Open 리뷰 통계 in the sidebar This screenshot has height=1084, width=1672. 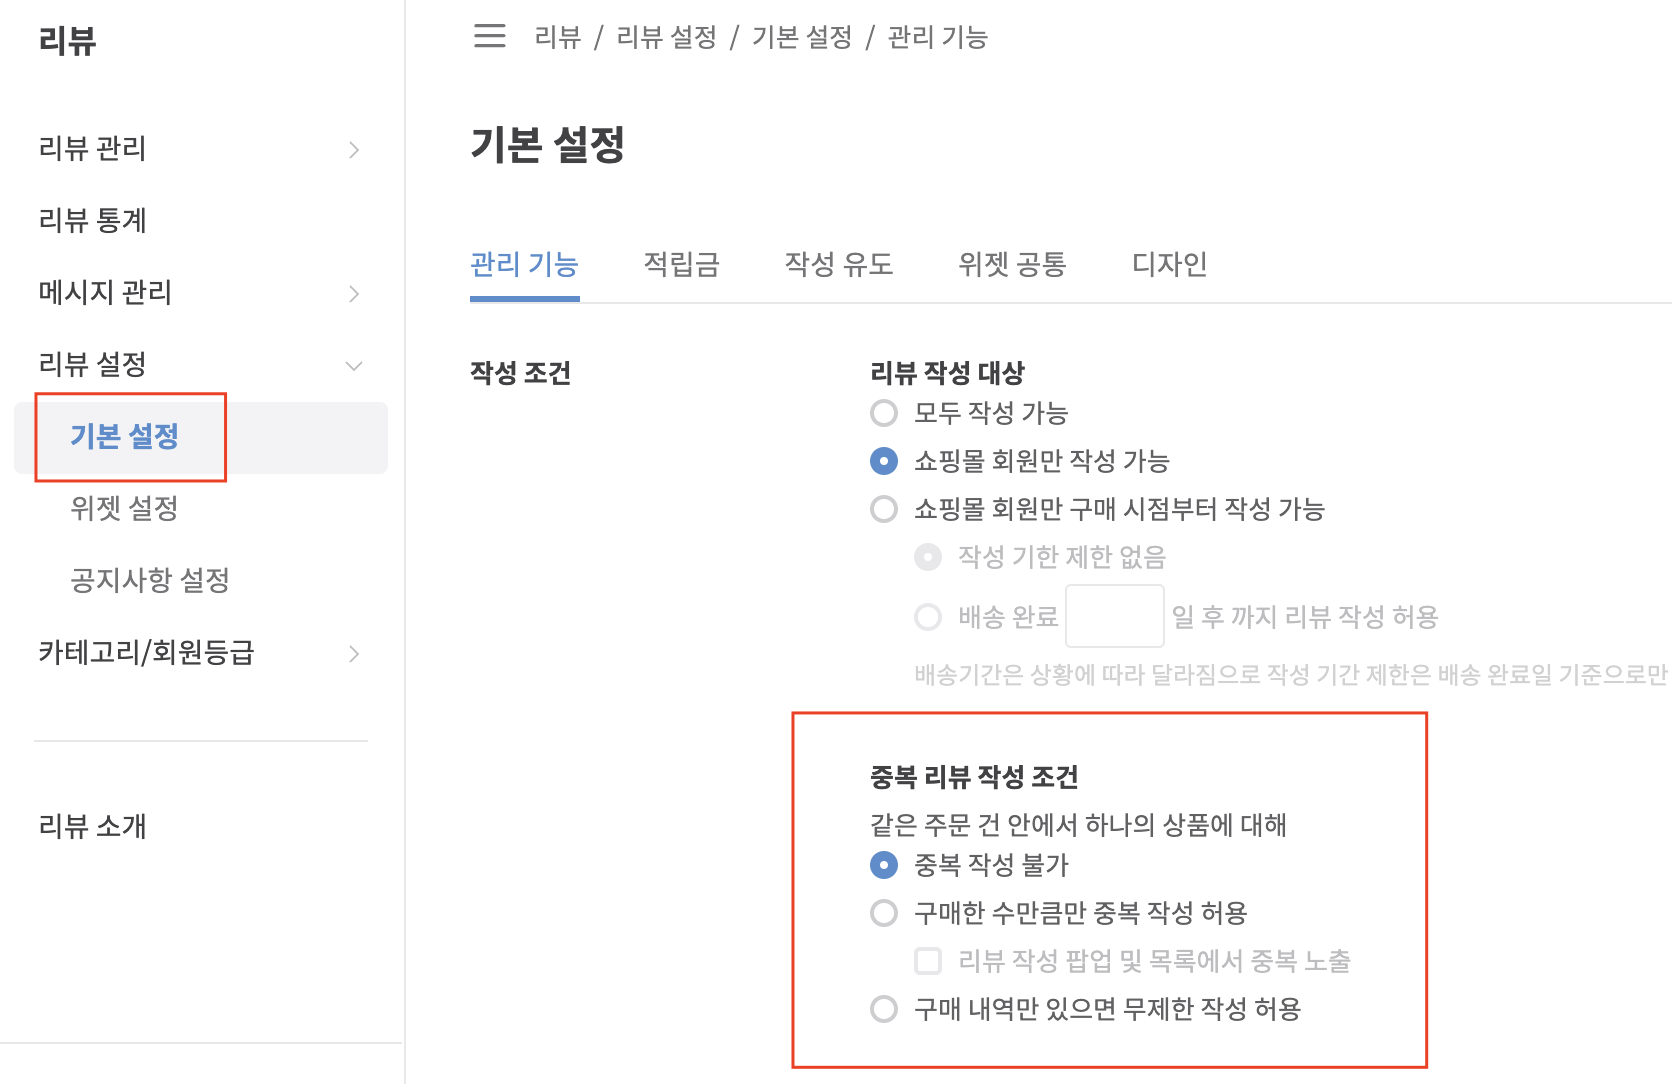pos(93,220)
